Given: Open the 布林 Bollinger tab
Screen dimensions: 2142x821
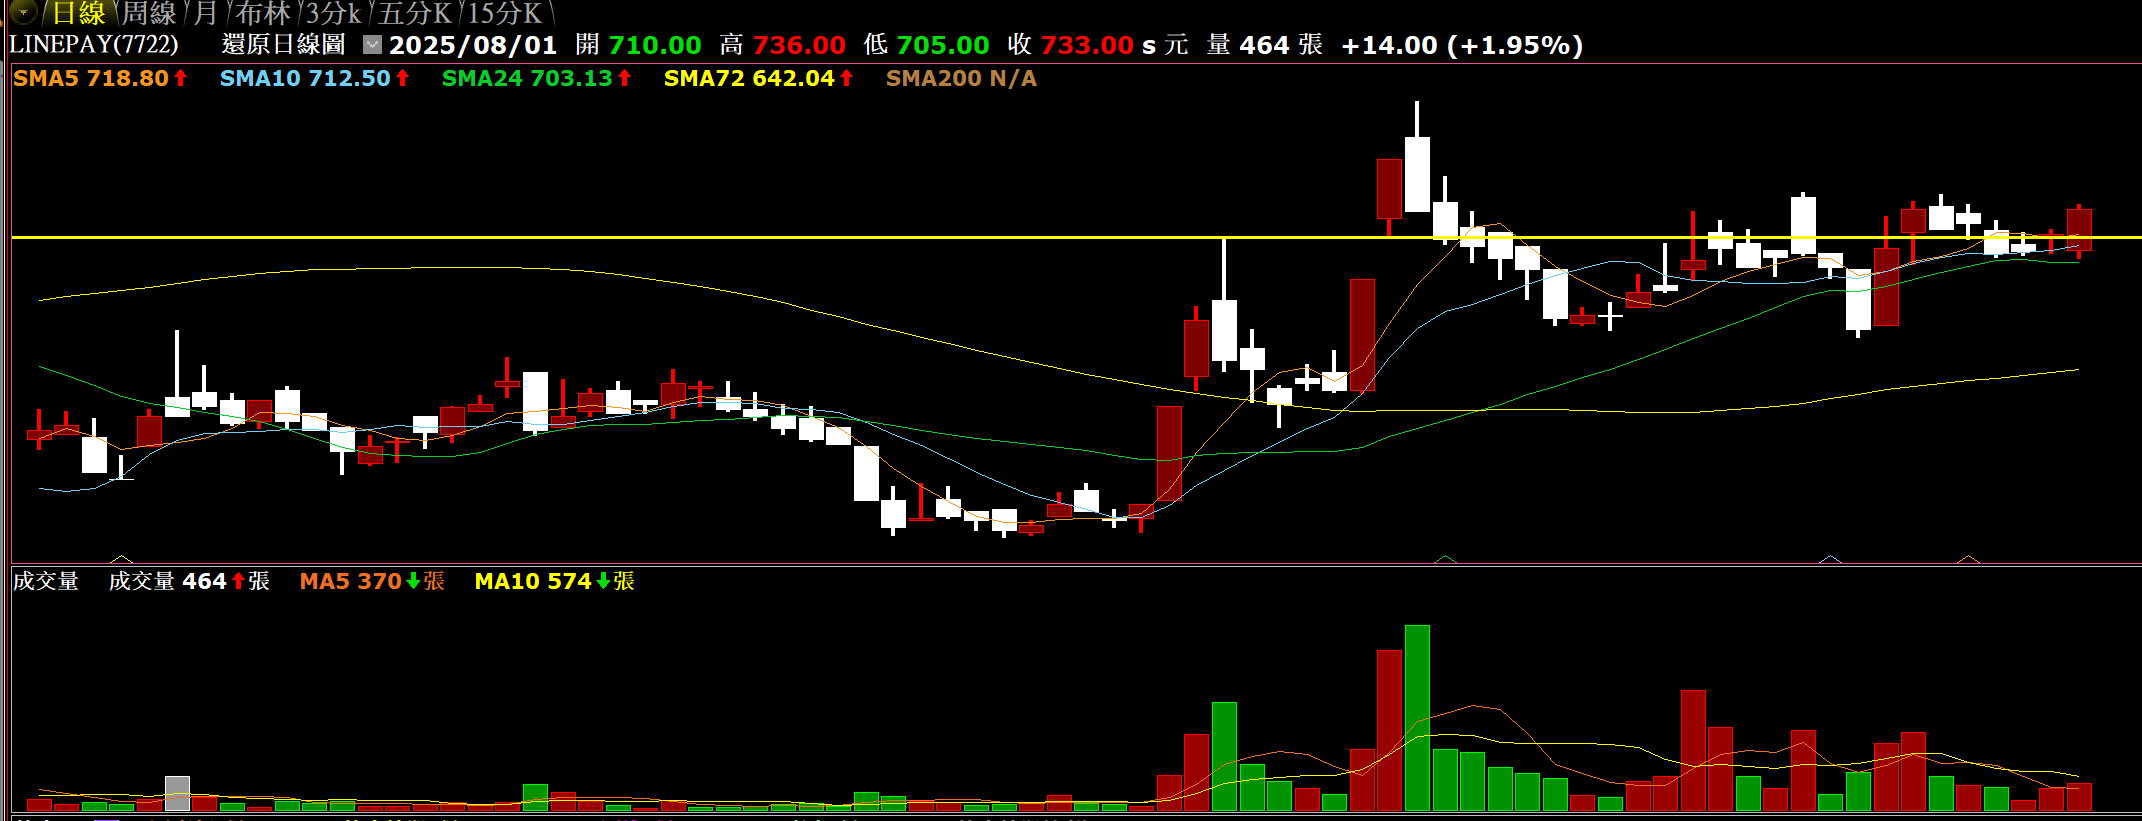Looking at the screenshot, I should pyautogui.click(x=263, y=14).
